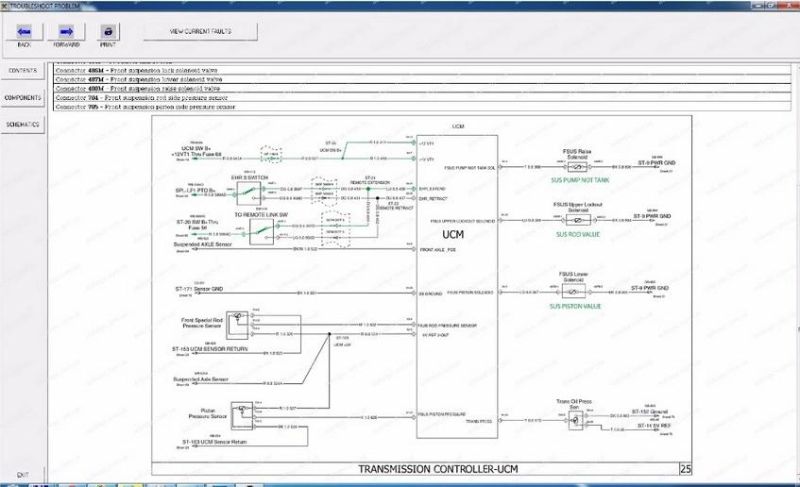Click the FSUS Raise Solenoid symbol
800x487 pixels.
[x=577, y=167]
